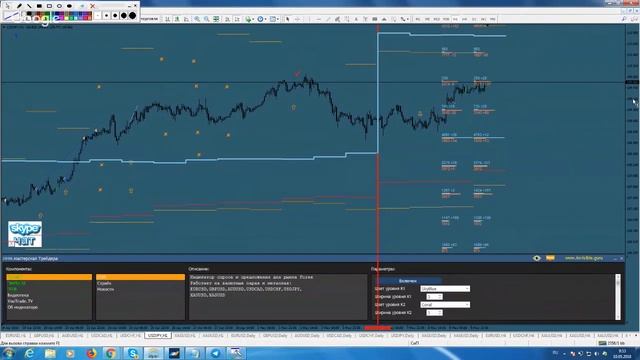The image size is (640, 360).
Task: Switch timeframe to M30
Action: click(446, 19)
